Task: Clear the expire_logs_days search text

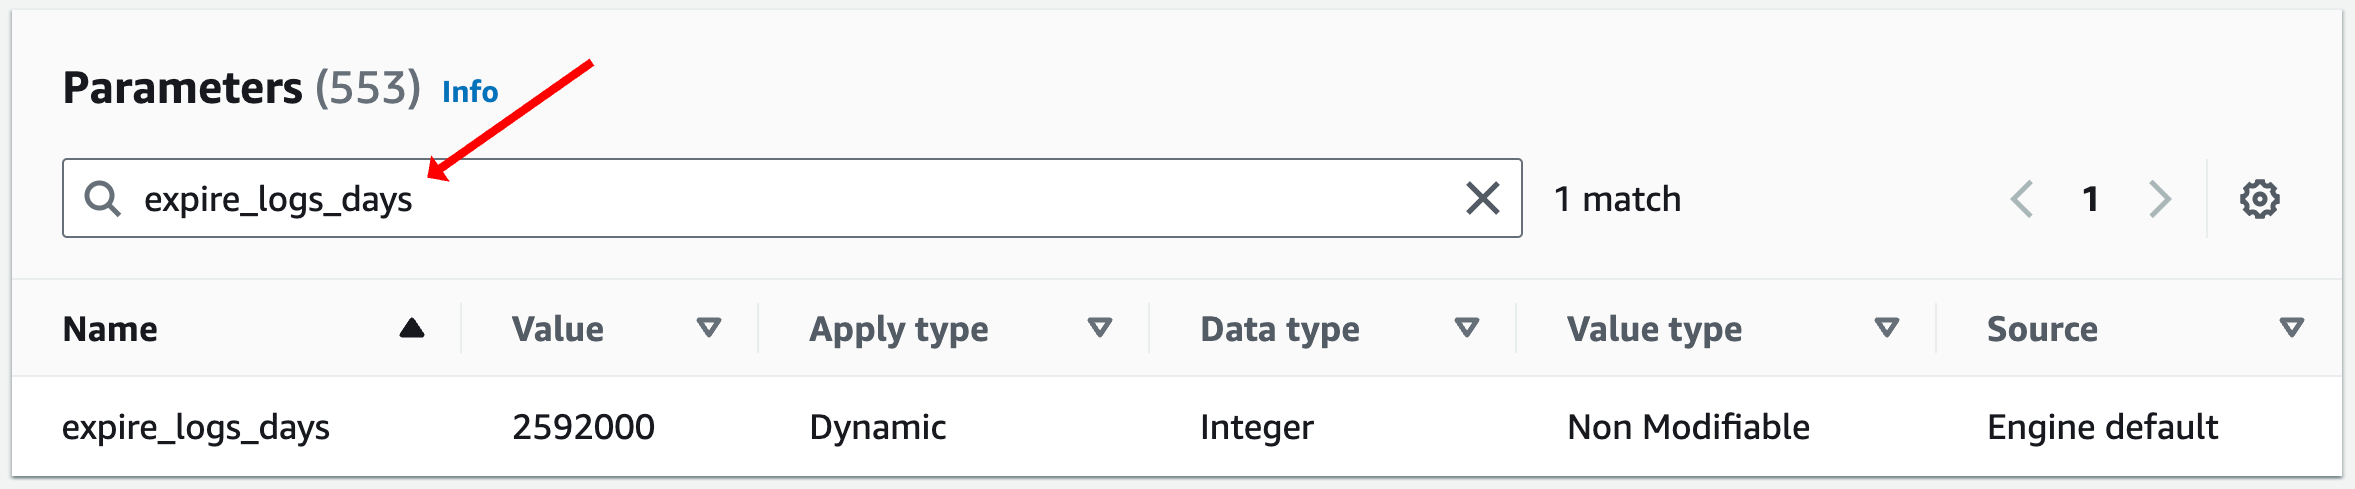Action: click(1483, 198)
